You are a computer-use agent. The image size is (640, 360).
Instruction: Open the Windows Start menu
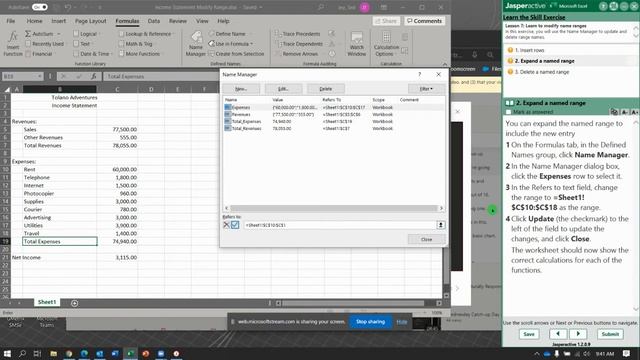[7, 353]
